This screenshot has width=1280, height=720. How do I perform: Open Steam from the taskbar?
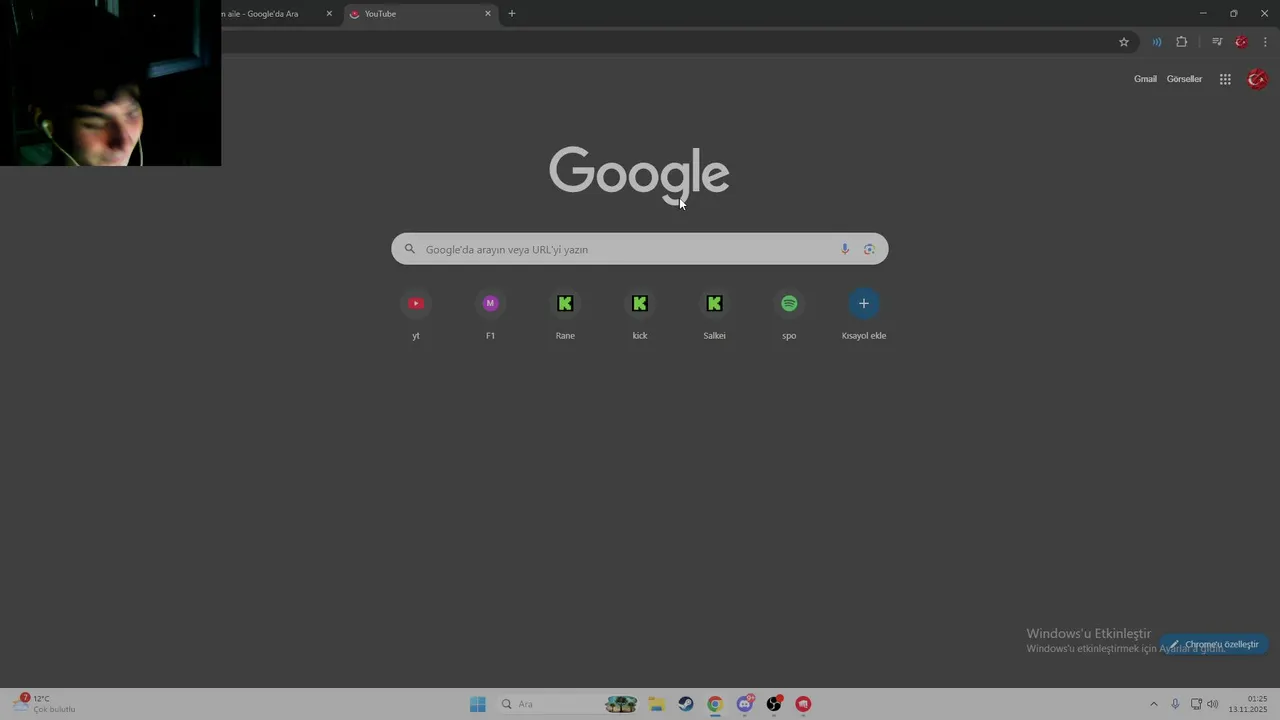coord(686,704)
